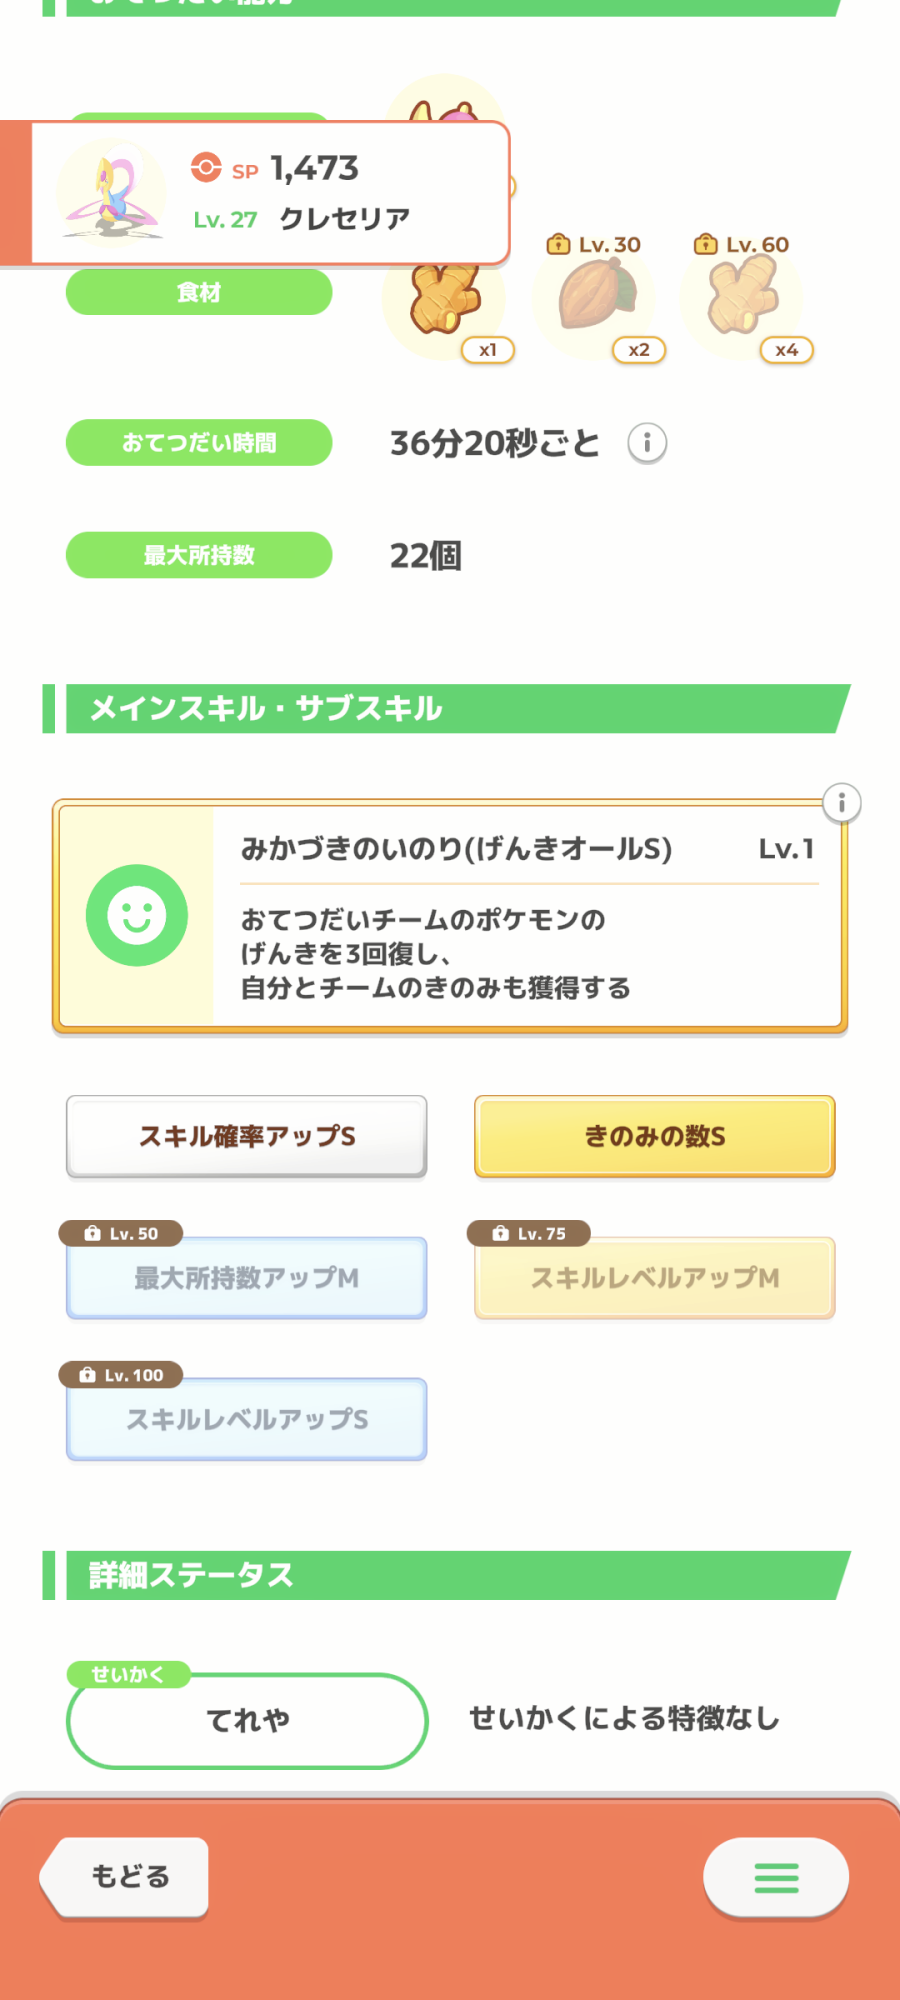900x2000 pixels.
Task: Tap the Cresselia portrait thumbnail
Action: (x=112, y=194)
